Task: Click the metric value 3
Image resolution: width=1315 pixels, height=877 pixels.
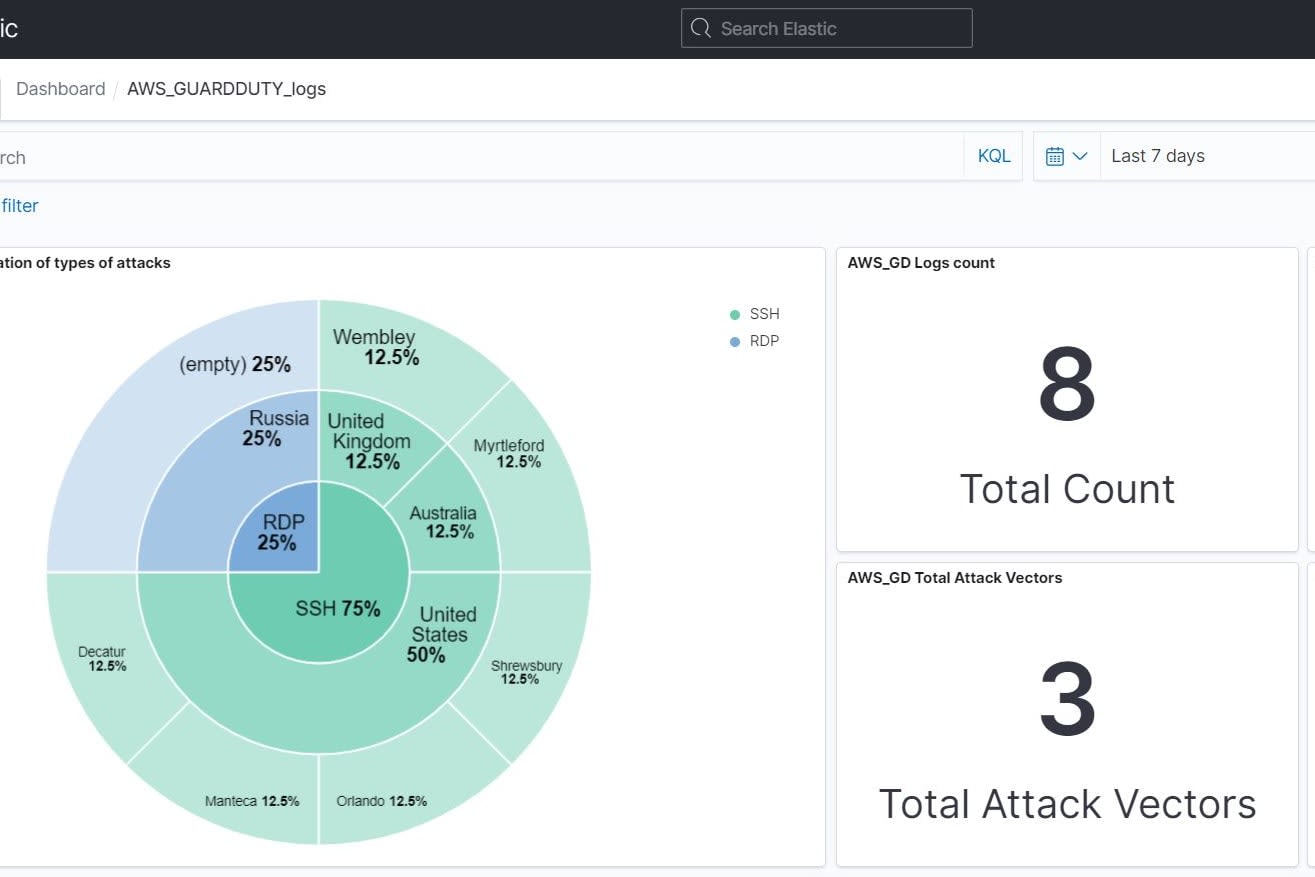Action: coord(1067,700)
